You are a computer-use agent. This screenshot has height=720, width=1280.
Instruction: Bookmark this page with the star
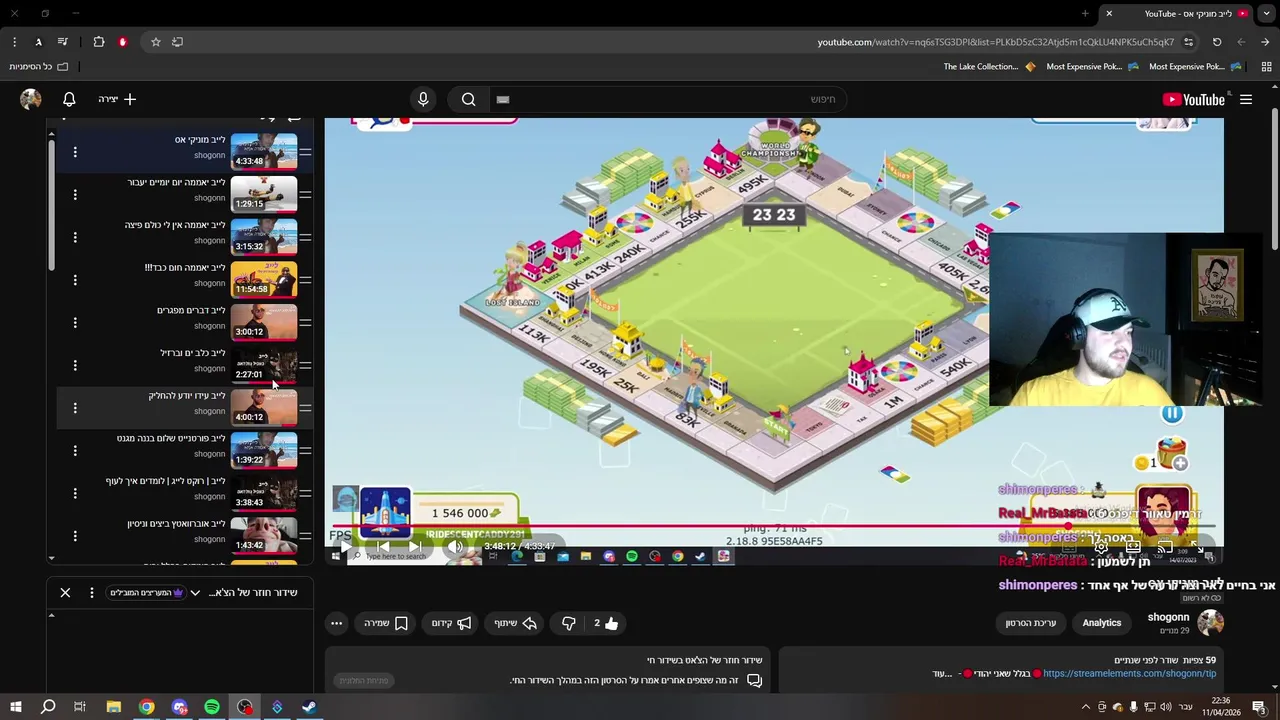coord(156,42)
